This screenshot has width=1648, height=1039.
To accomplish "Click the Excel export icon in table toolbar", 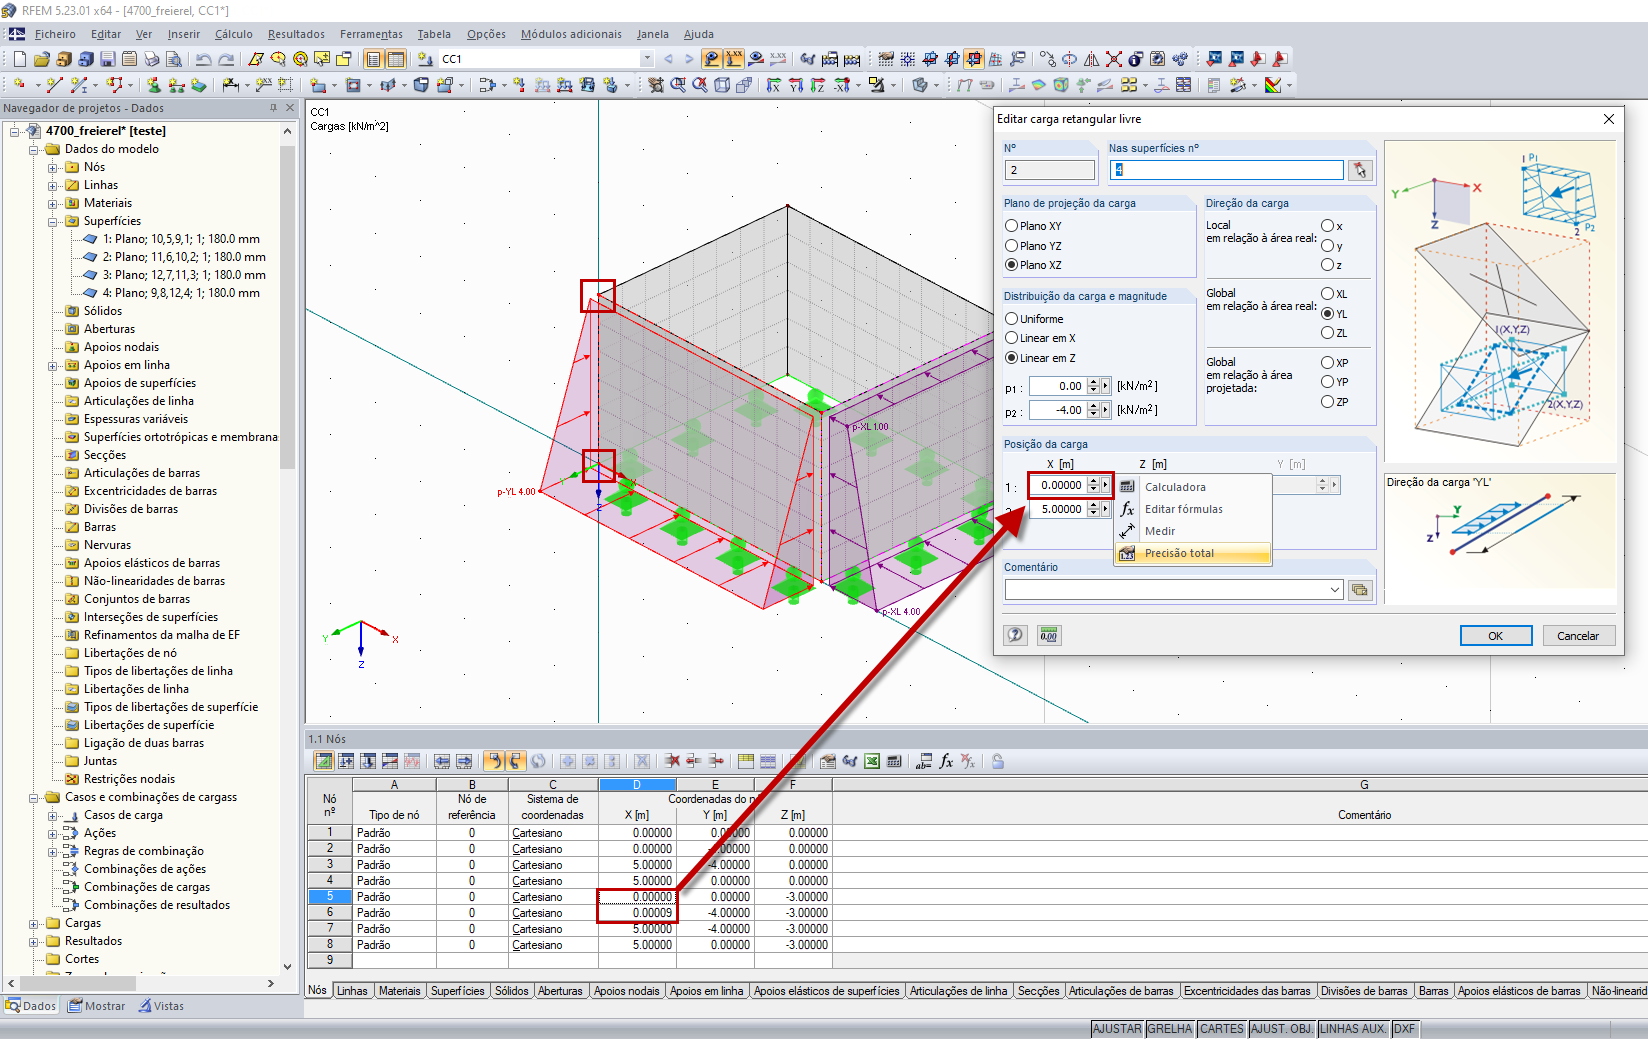I will pyautogui.click(x=872, y=761).
